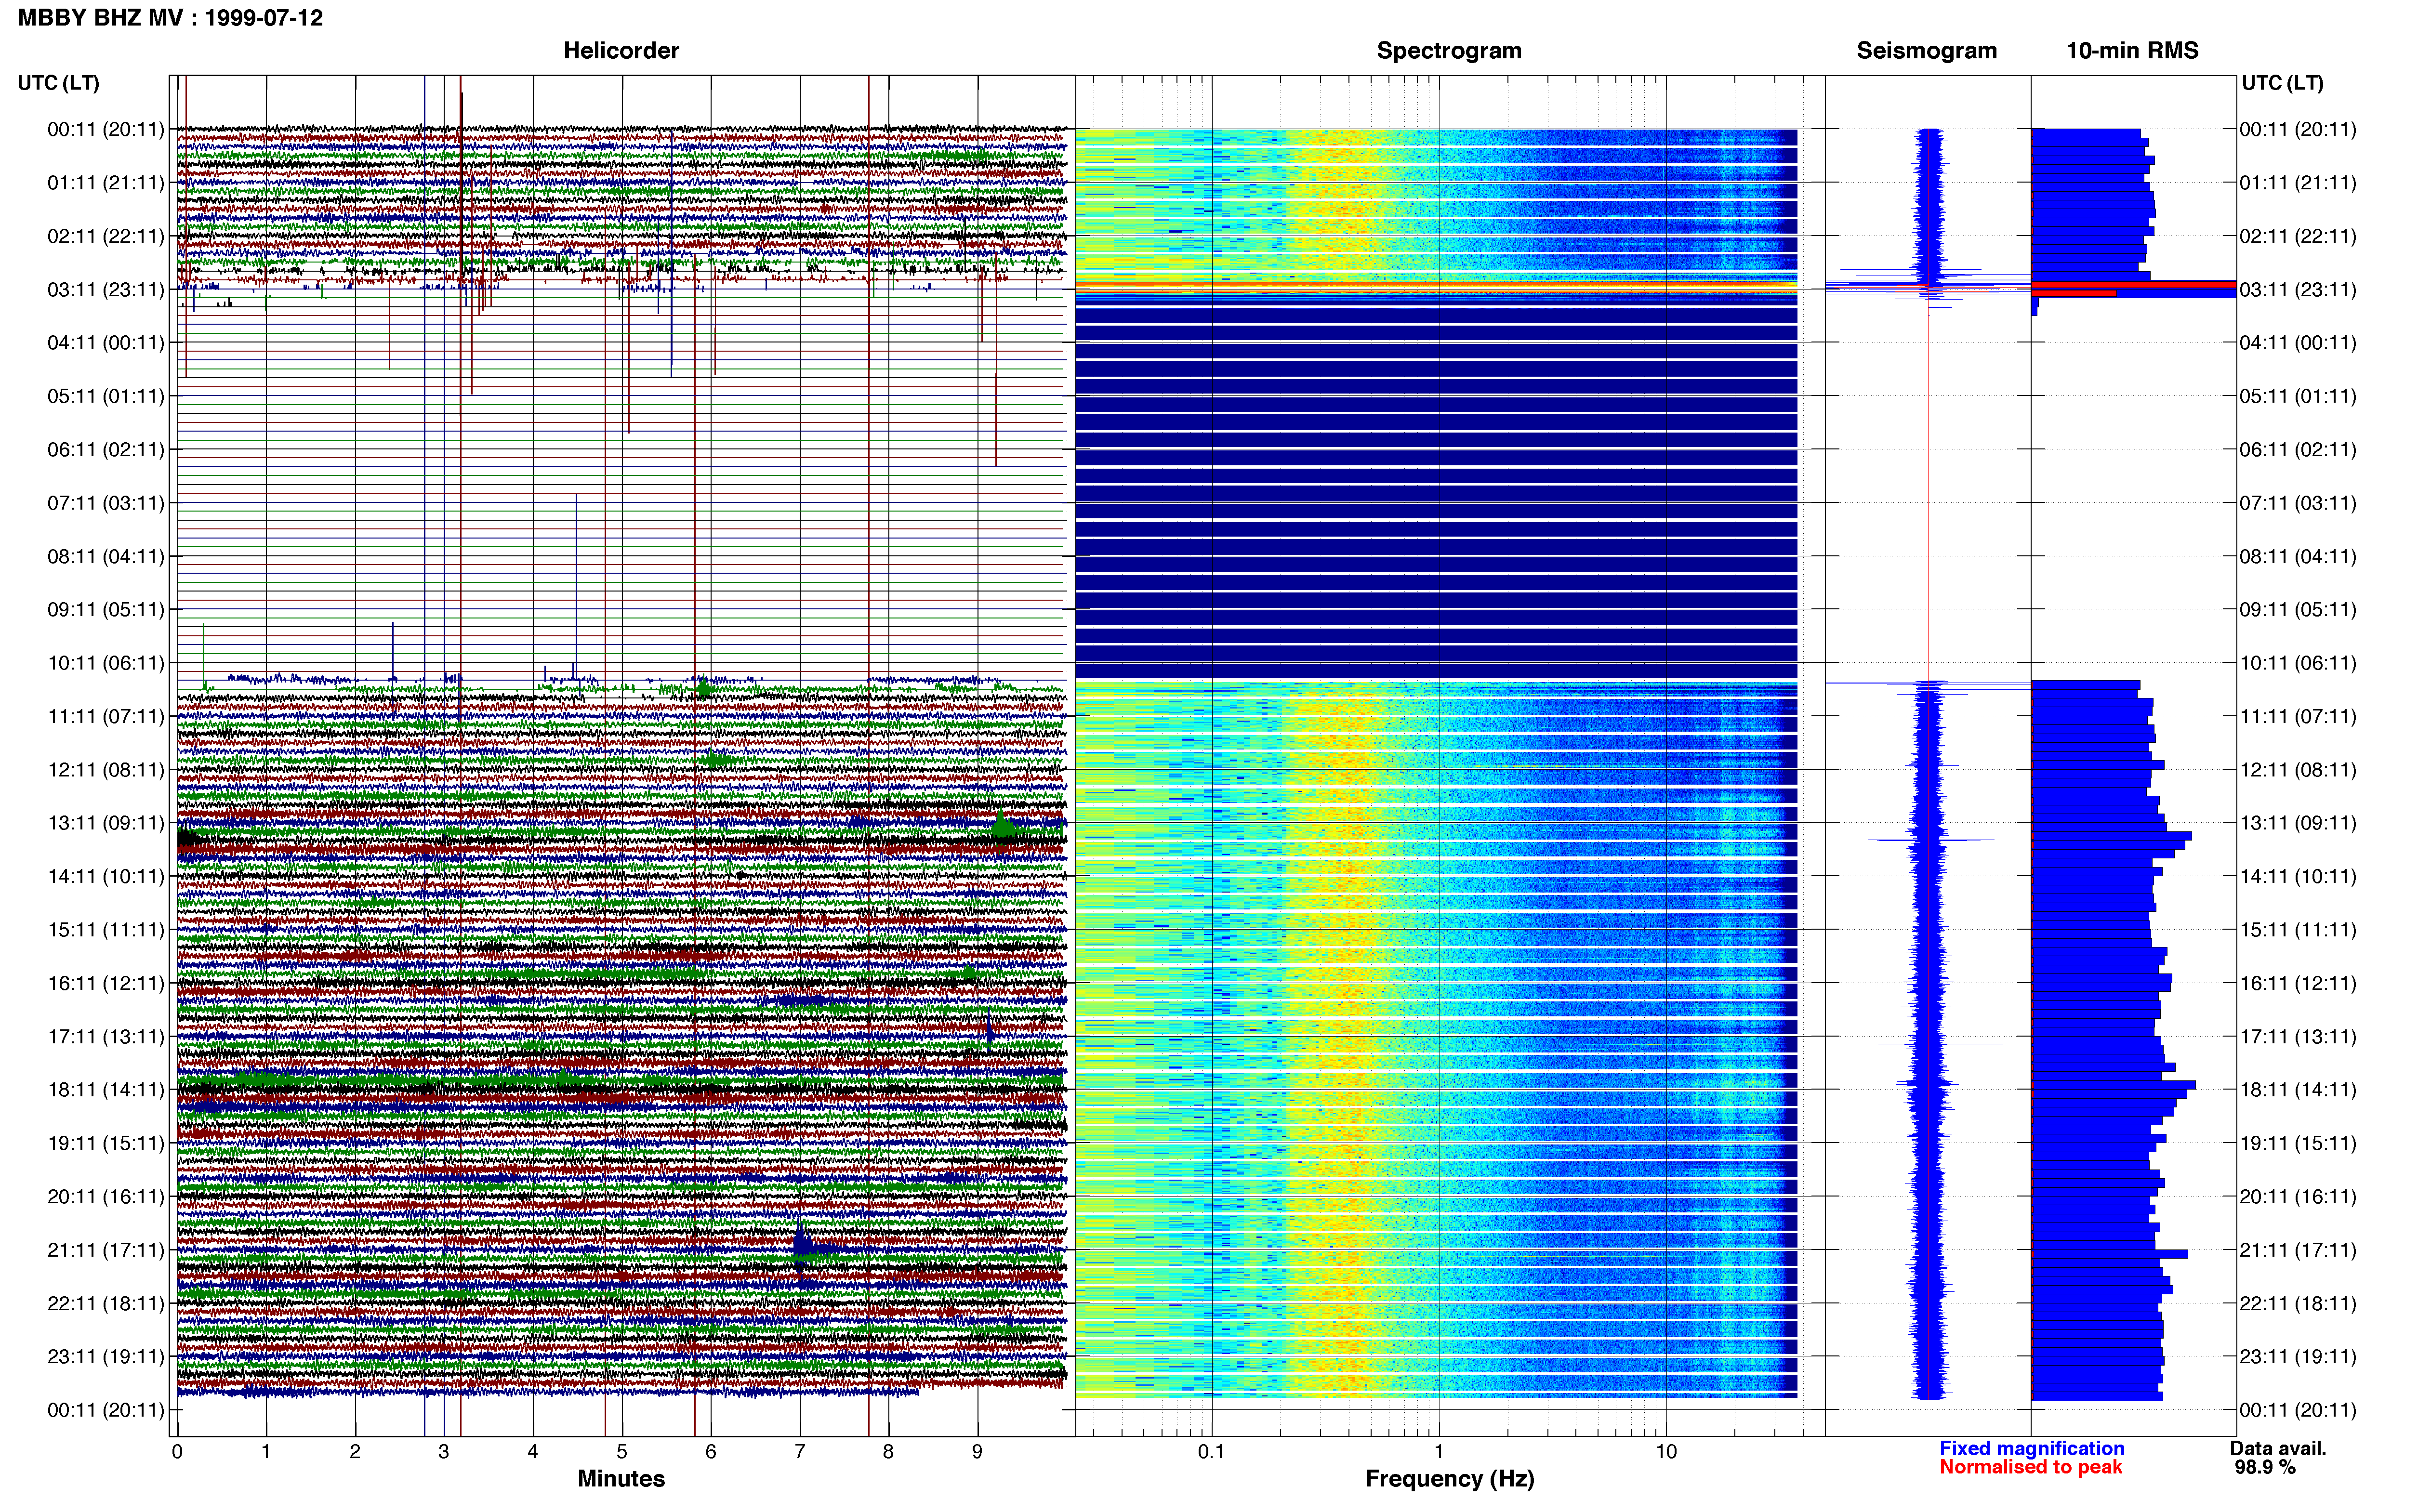This screenshot has width=2418, height=1512.
Task: Select left-axis time label '23:11 (19:11)'
Action: tap(106, 1357)
